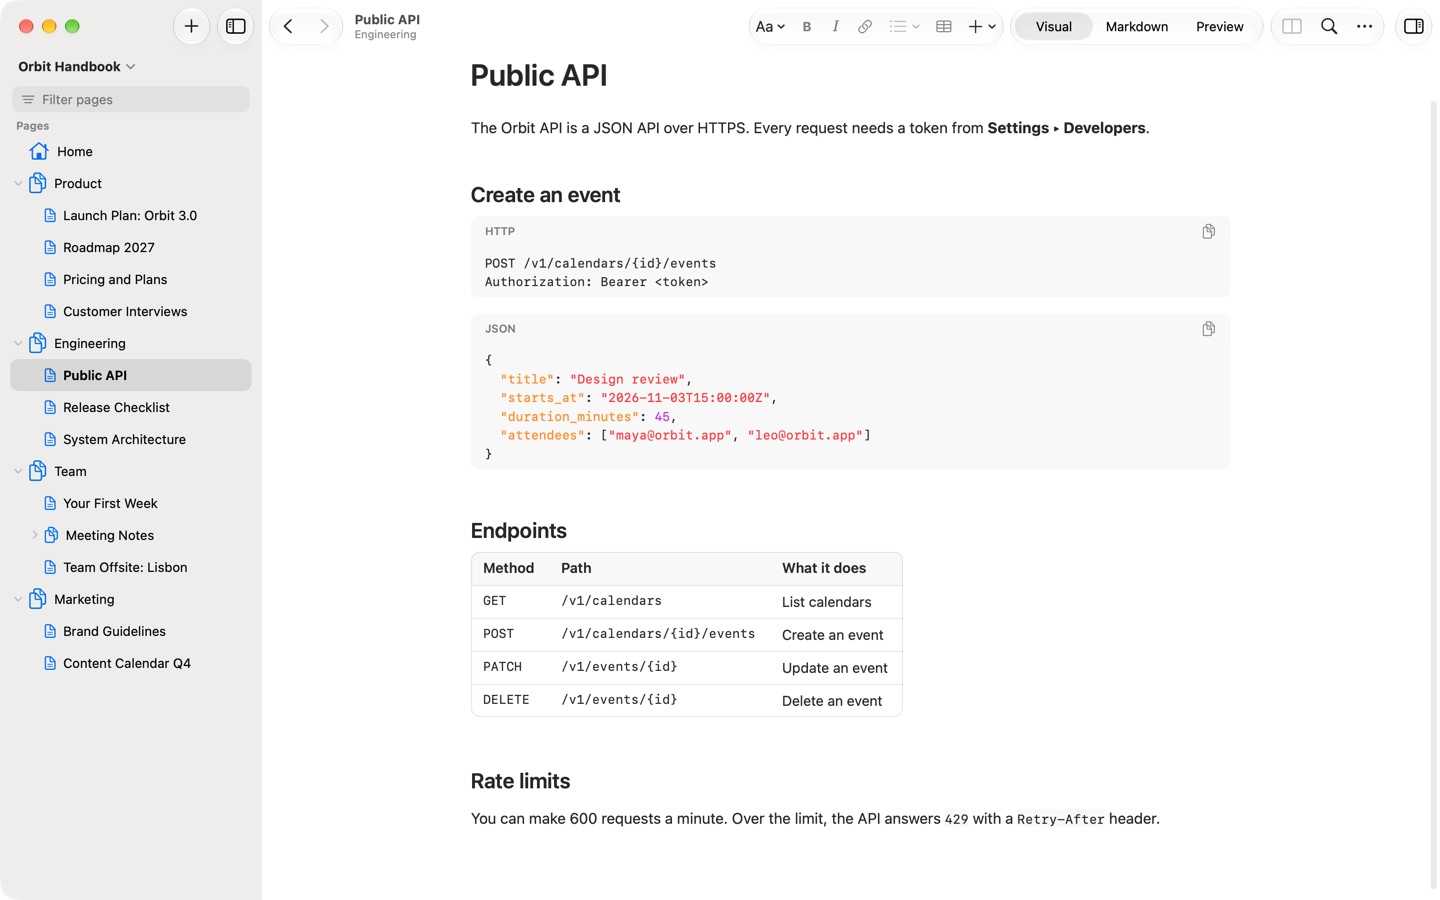Collapse the Team section

[x=18, y=472]
